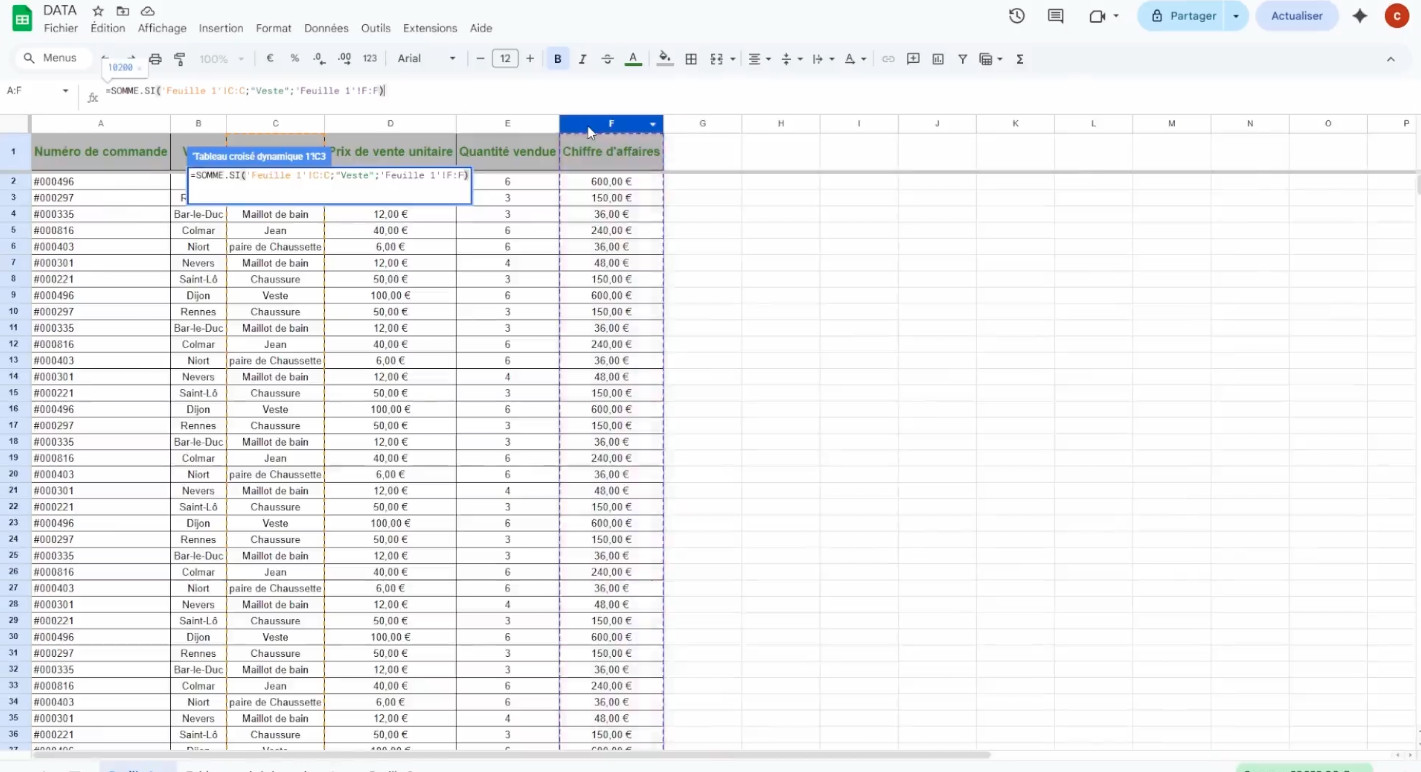Open the text color picker
The width and height of the screenshot is (1421, 772).
[633, 59]
